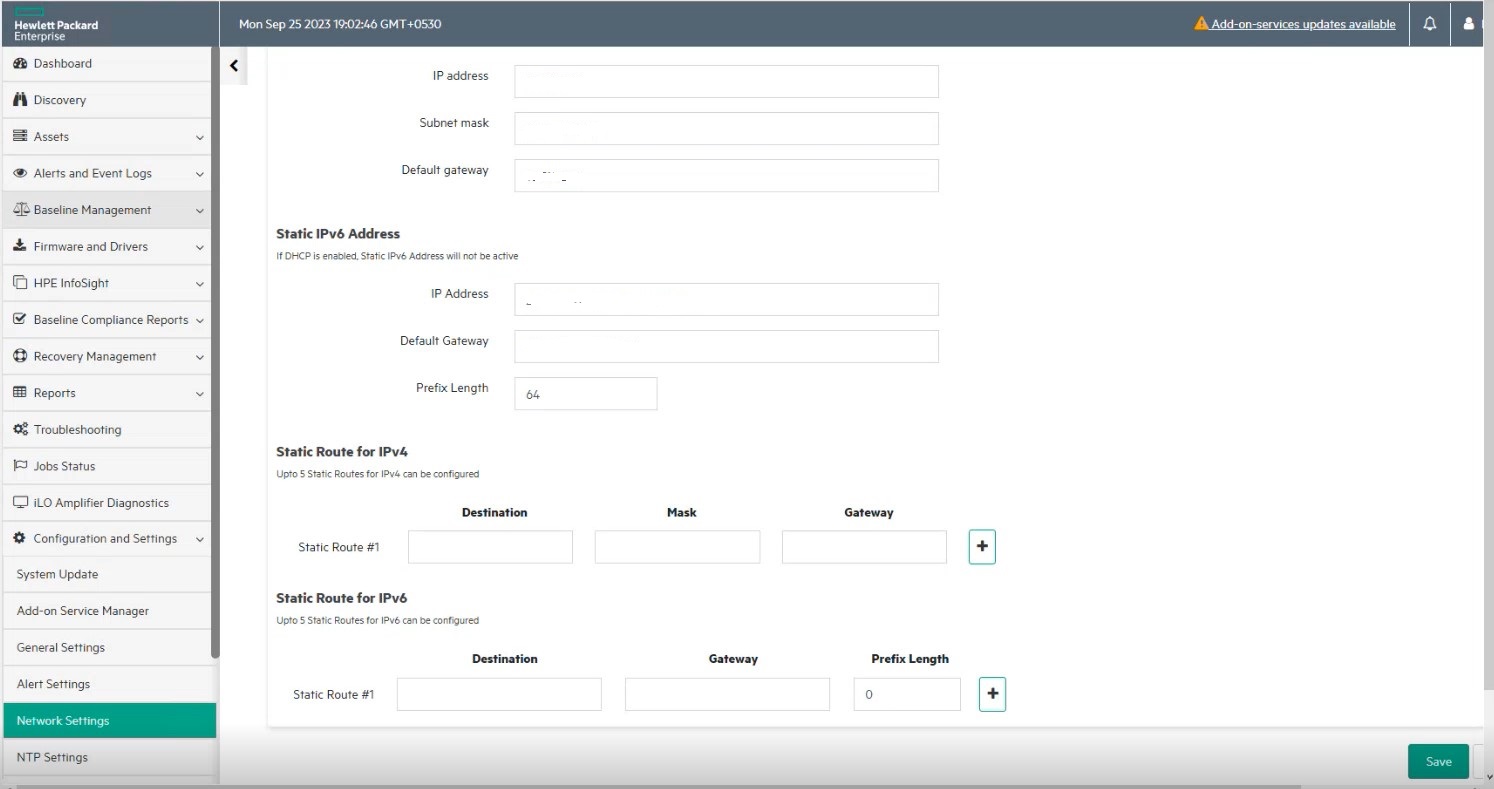
Task: Click the IPv6 Prefix Length field
Action: coord(906,693)
